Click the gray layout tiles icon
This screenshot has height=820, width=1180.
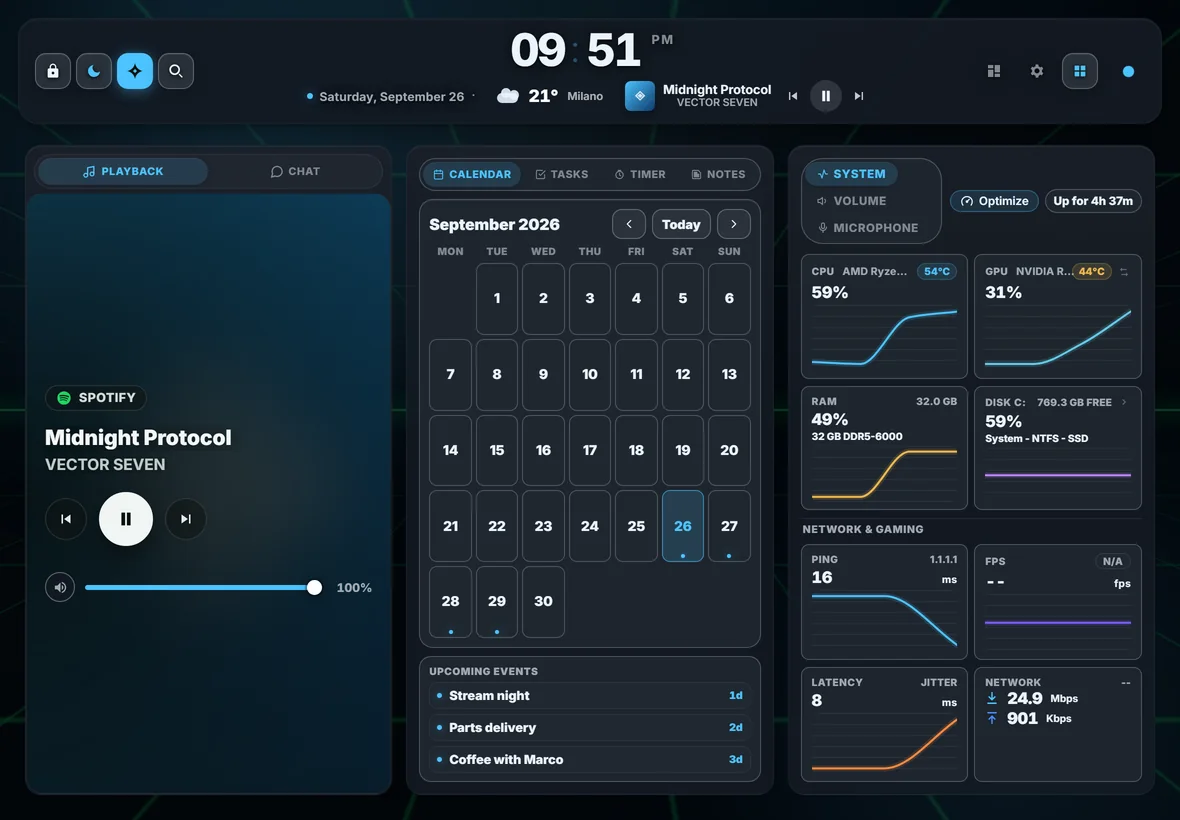pos(994,71)
